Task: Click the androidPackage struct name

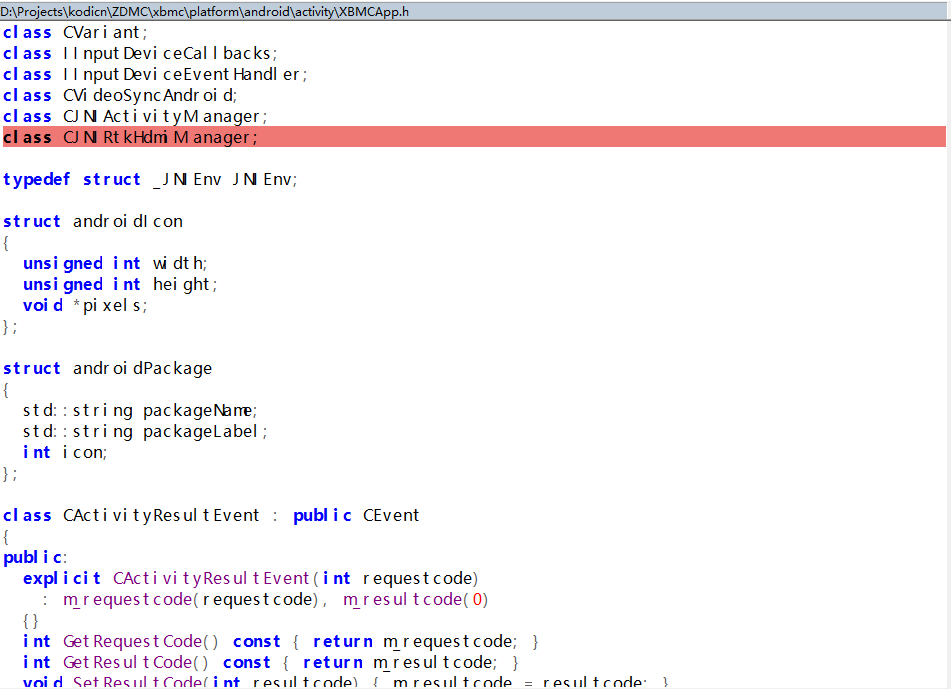Action: tap(142, 369)
